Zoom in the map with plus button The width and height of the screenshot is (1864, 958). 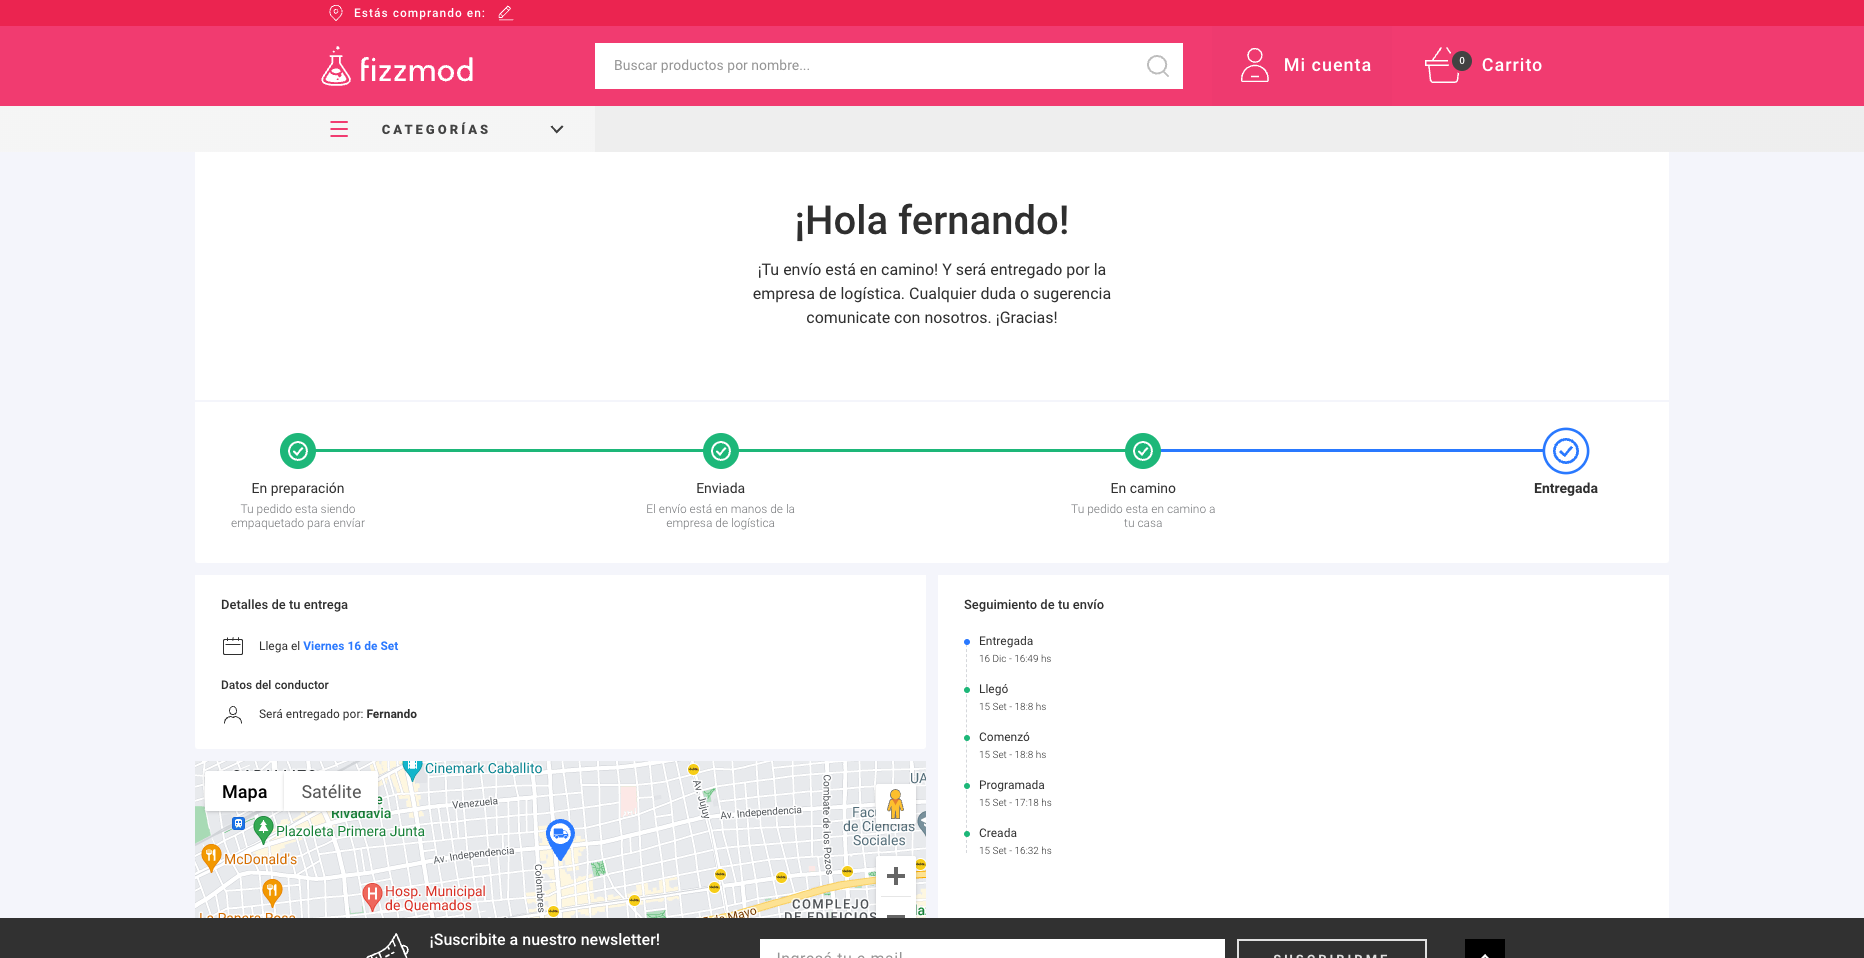[x=896, y=876]
